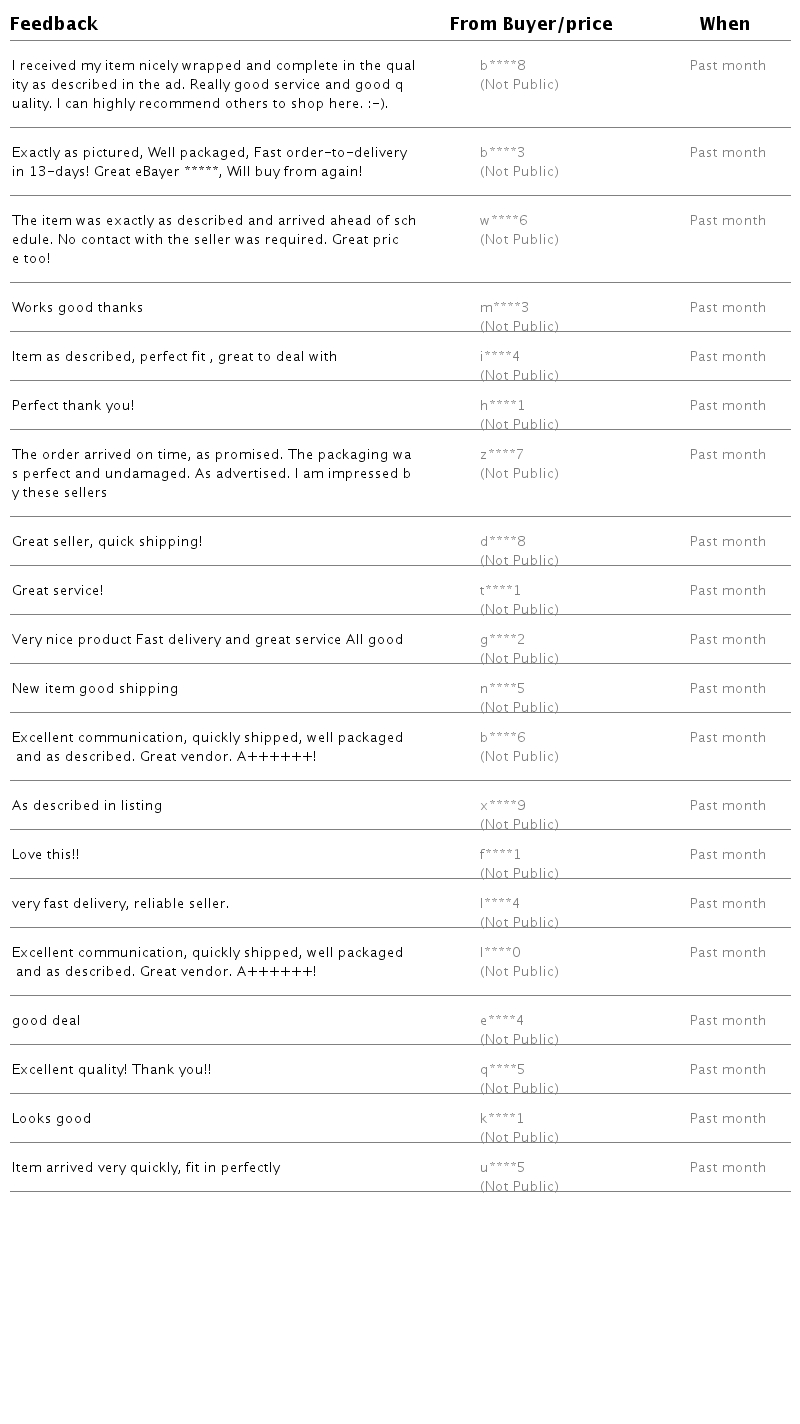Click buyer w****6 username
The height and width of the screenshot is (1424, 800).
tap(503, 221)
